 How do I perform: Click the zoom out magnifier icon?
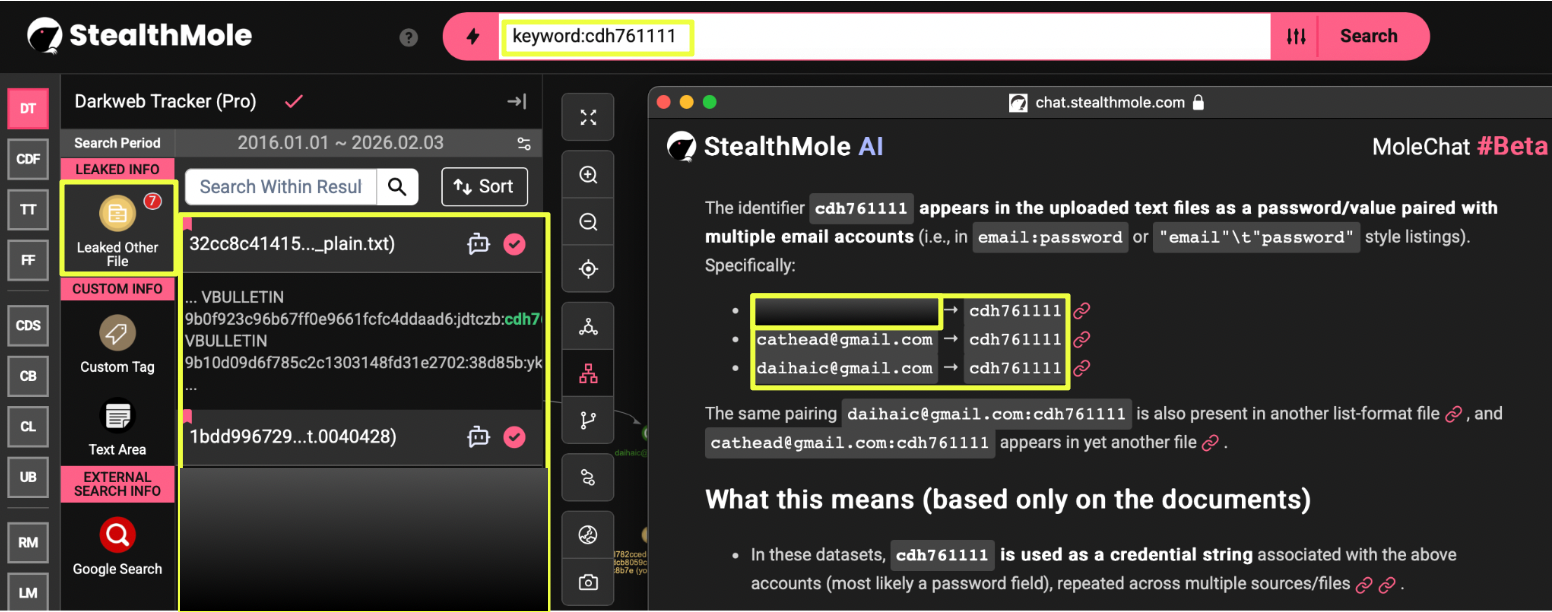[588, 222]
